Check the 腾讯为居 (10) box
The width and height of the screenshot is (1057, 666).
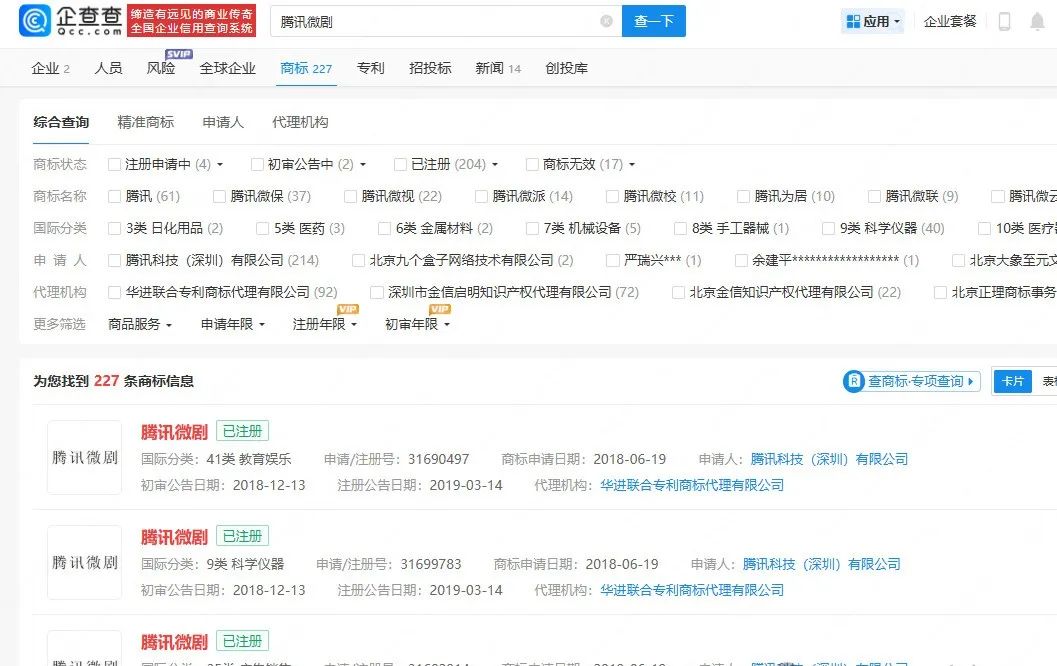click(x=743, y=196)
